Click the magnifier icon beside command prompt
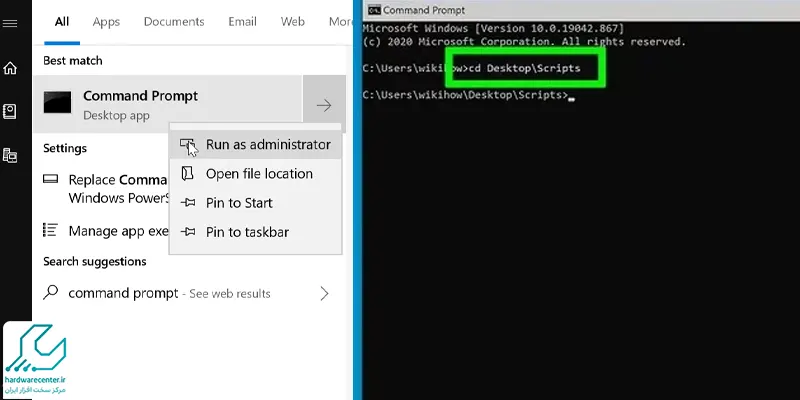800x400 pixels. [x=51, y=292]
